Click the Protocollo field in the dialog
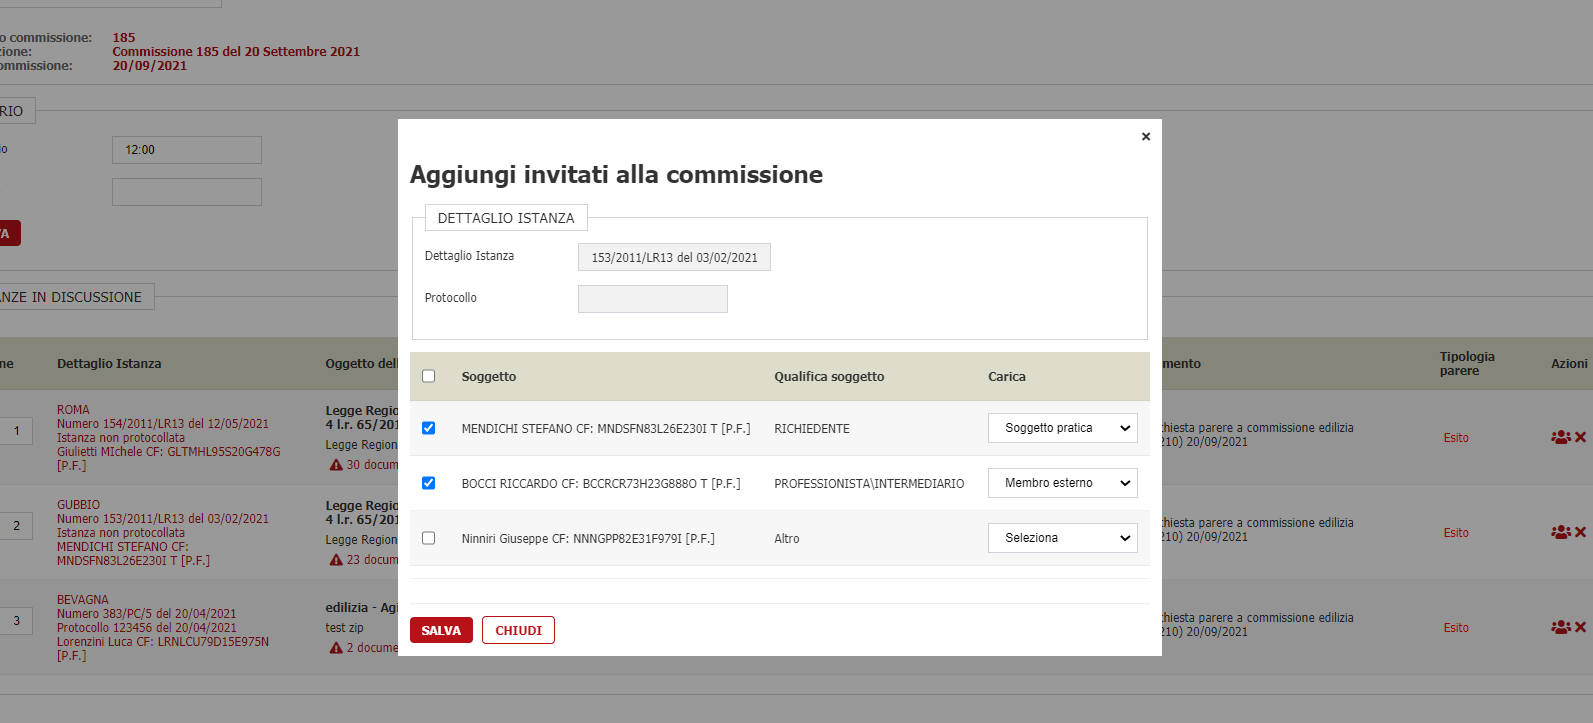Viewport: 1593px width, 723px height. (x=652, y=299)
